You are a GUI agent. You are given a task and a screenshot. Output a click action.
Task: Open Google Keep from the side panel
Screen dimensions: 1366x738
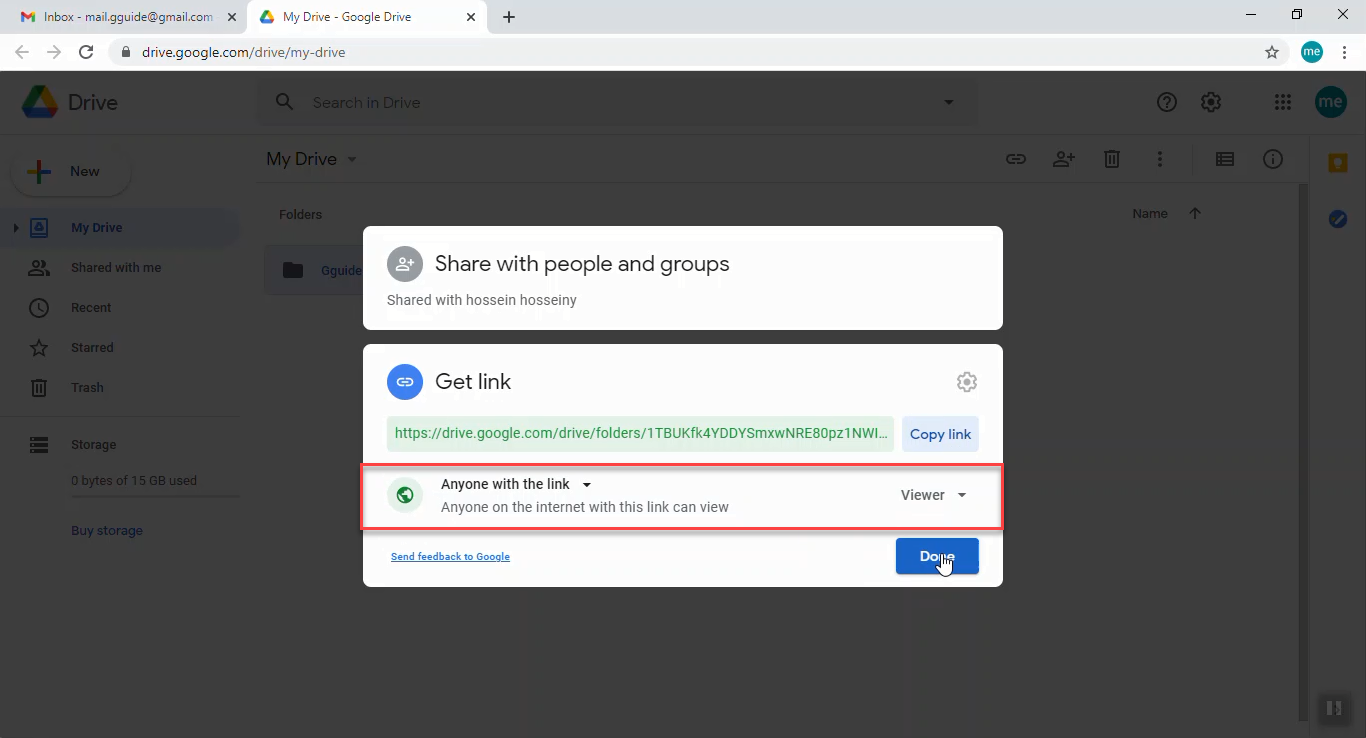[x=1337, y=160]
